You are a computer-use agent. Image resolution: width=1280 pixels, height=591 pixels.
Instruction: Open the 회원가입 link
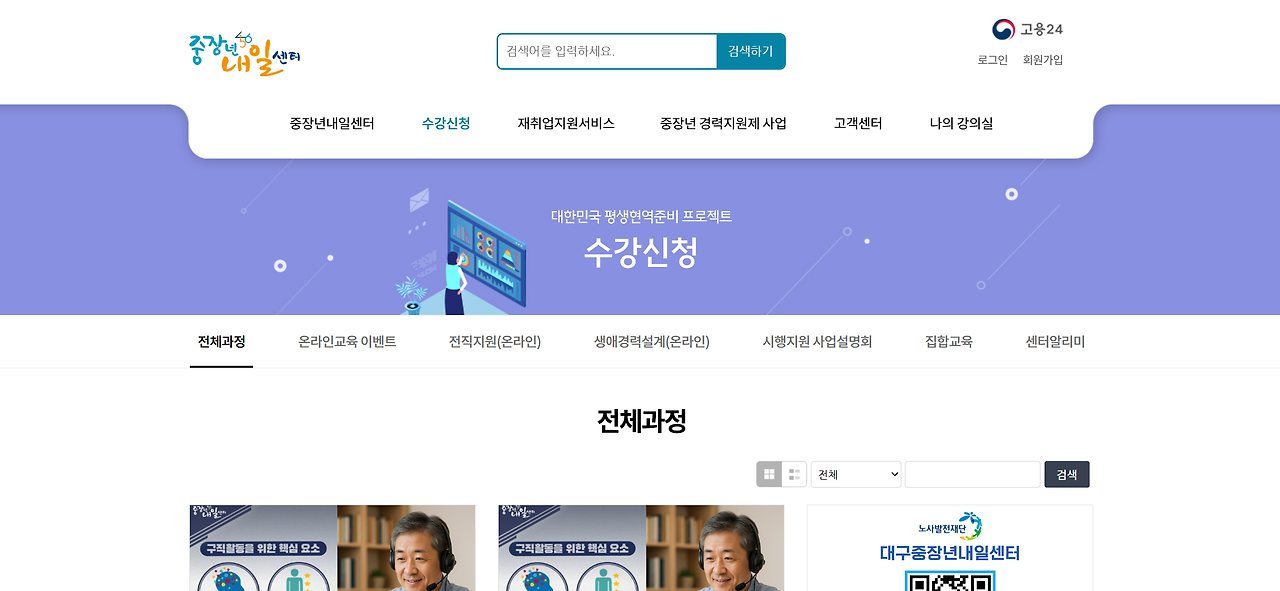click(1043, 60)
